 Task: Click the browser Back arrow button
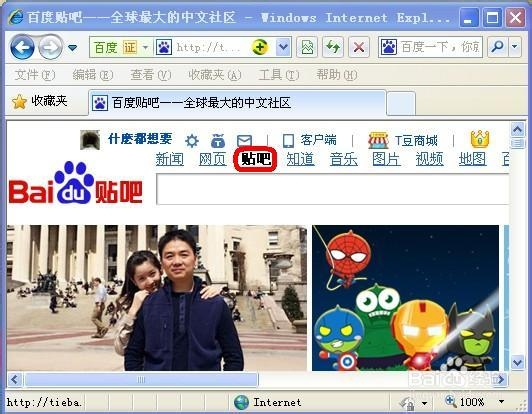(22, 47)
